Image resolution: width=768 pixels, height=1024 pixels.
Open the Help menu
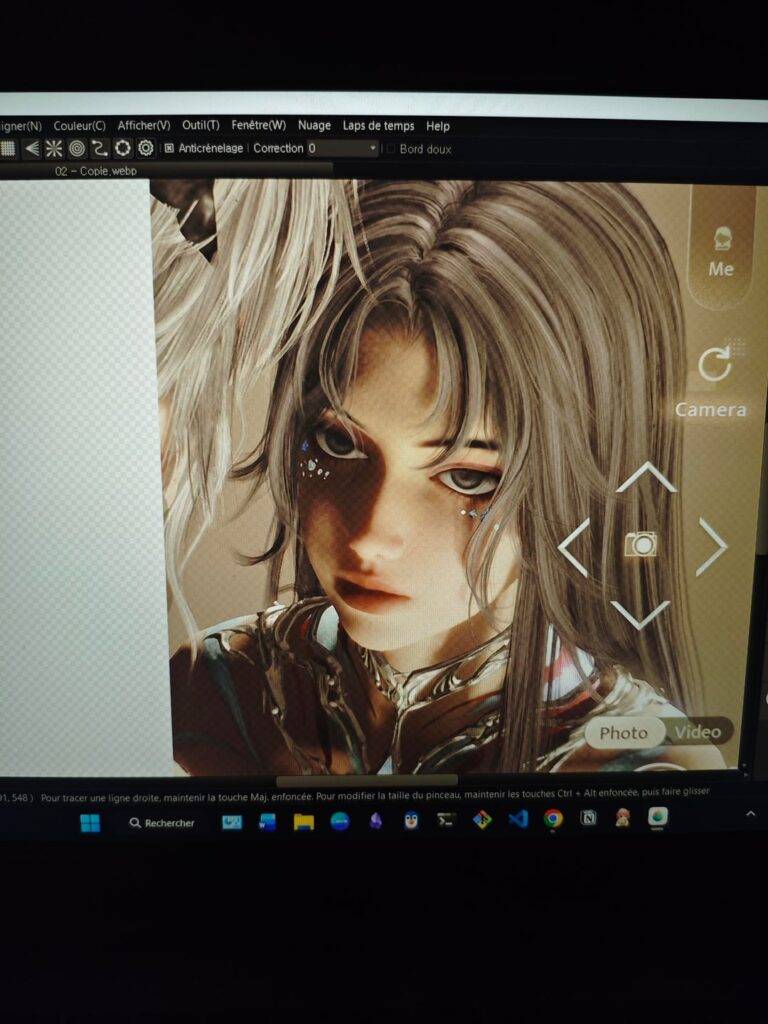pyautogui.click(x=438, y=126)
